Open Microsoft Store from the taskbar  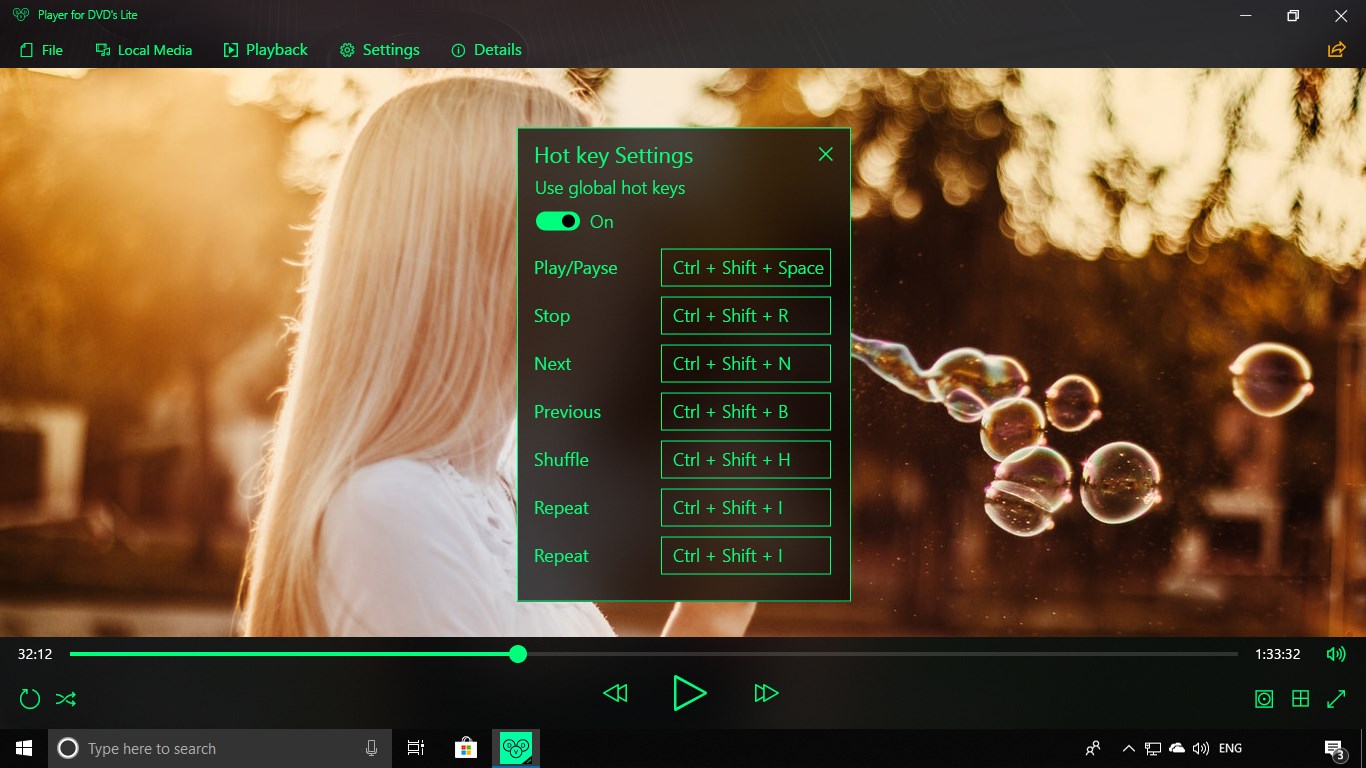(x=466, y=747)
